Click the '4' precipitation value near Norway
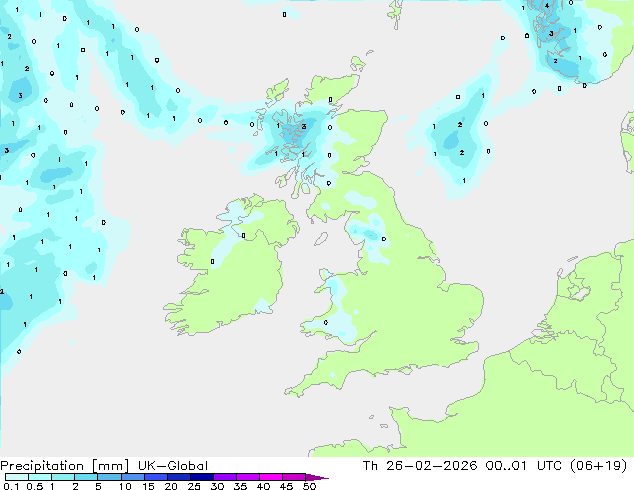The height and width of the screenshot is (490, 634). [x=547, y=6]
